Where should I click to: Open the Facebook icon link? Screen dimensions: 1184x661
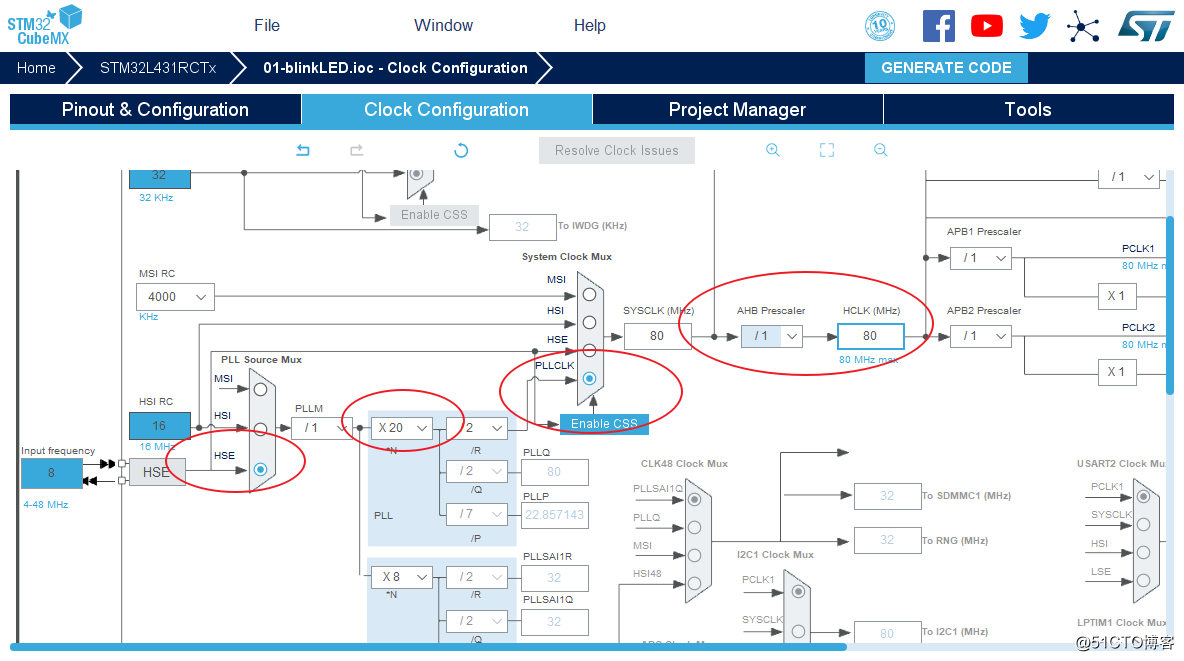(939, 26)
